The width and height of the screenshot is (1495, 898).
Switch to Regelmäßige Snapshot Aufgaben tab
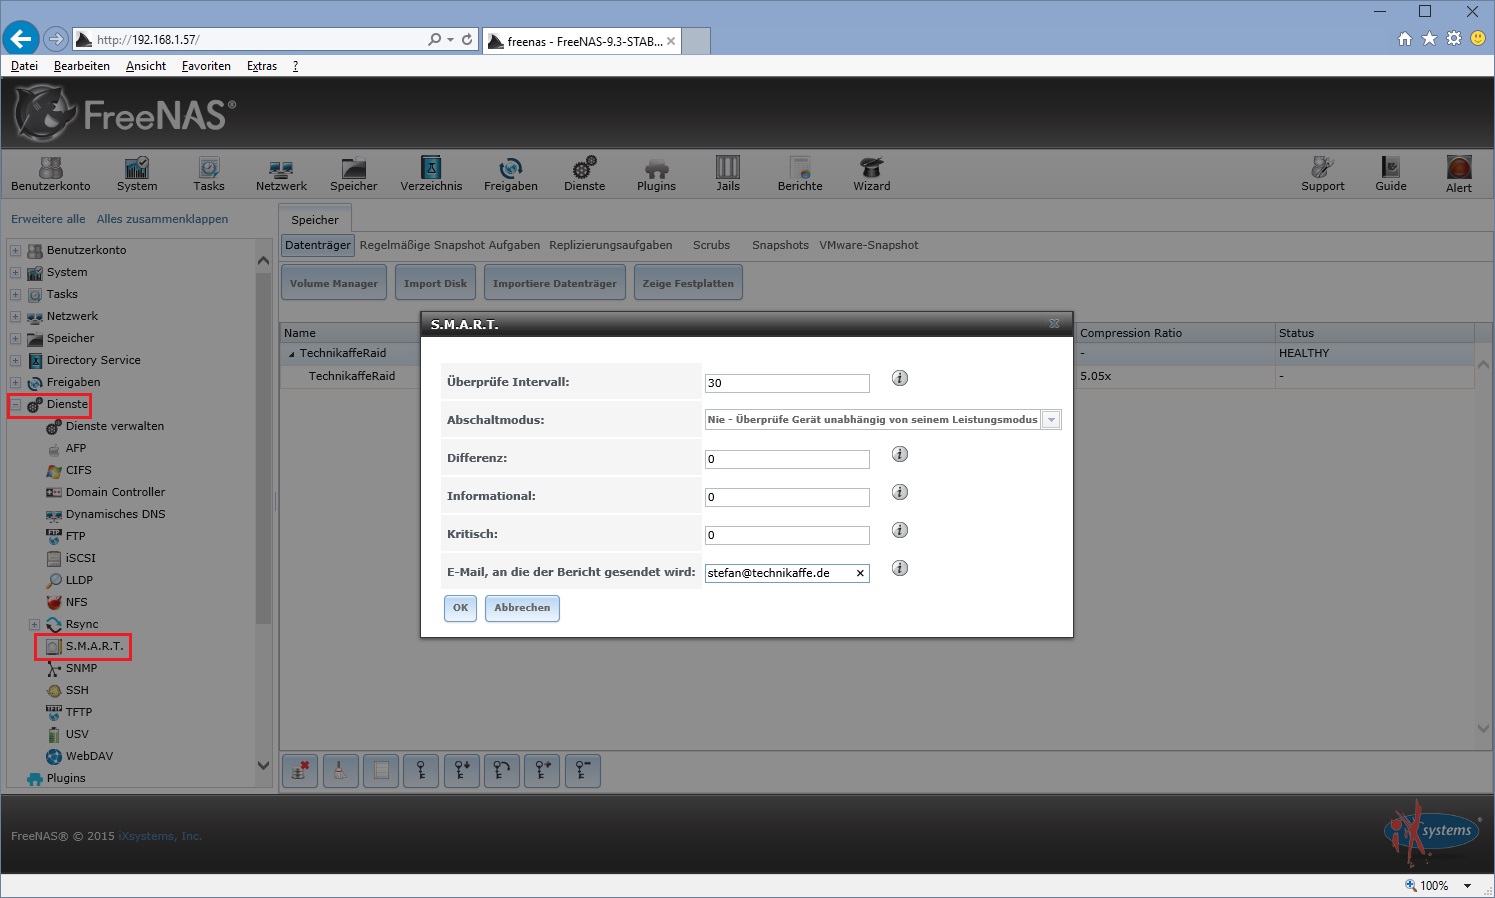click(x=450, y=245)
